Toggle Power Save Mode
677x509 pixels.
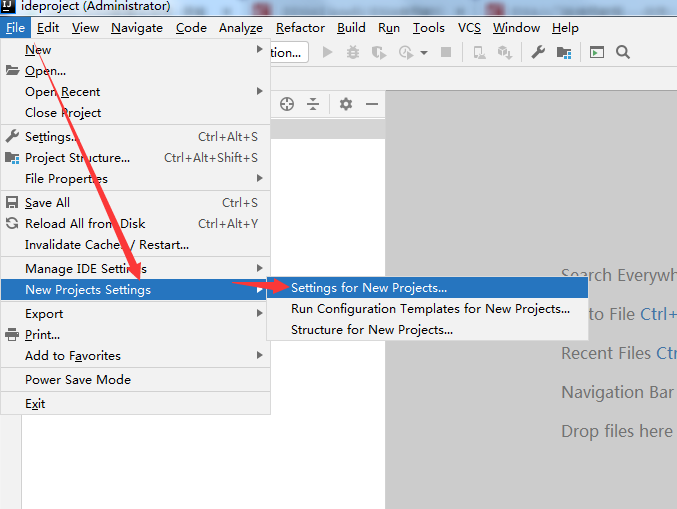[135, 379]
